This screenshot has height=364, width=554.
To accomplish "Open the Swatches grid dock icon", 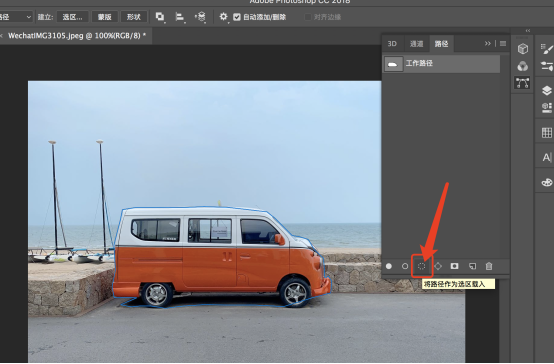I will click(547, 133).
